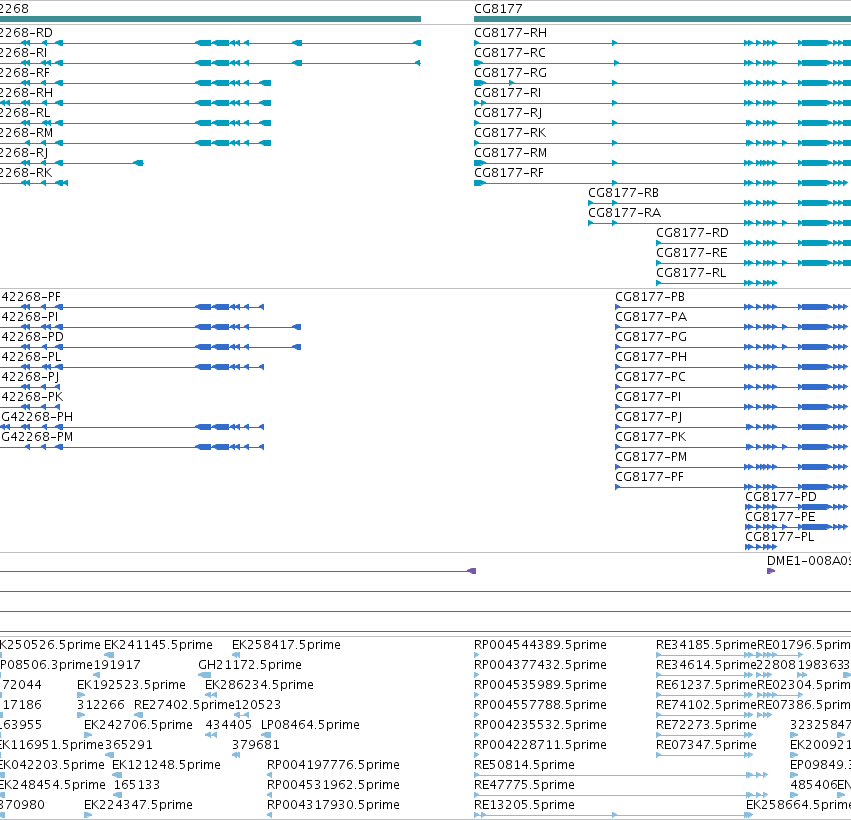Select transcript label CG8177-RA
The image size is (851, 820).
click(624, 213)
